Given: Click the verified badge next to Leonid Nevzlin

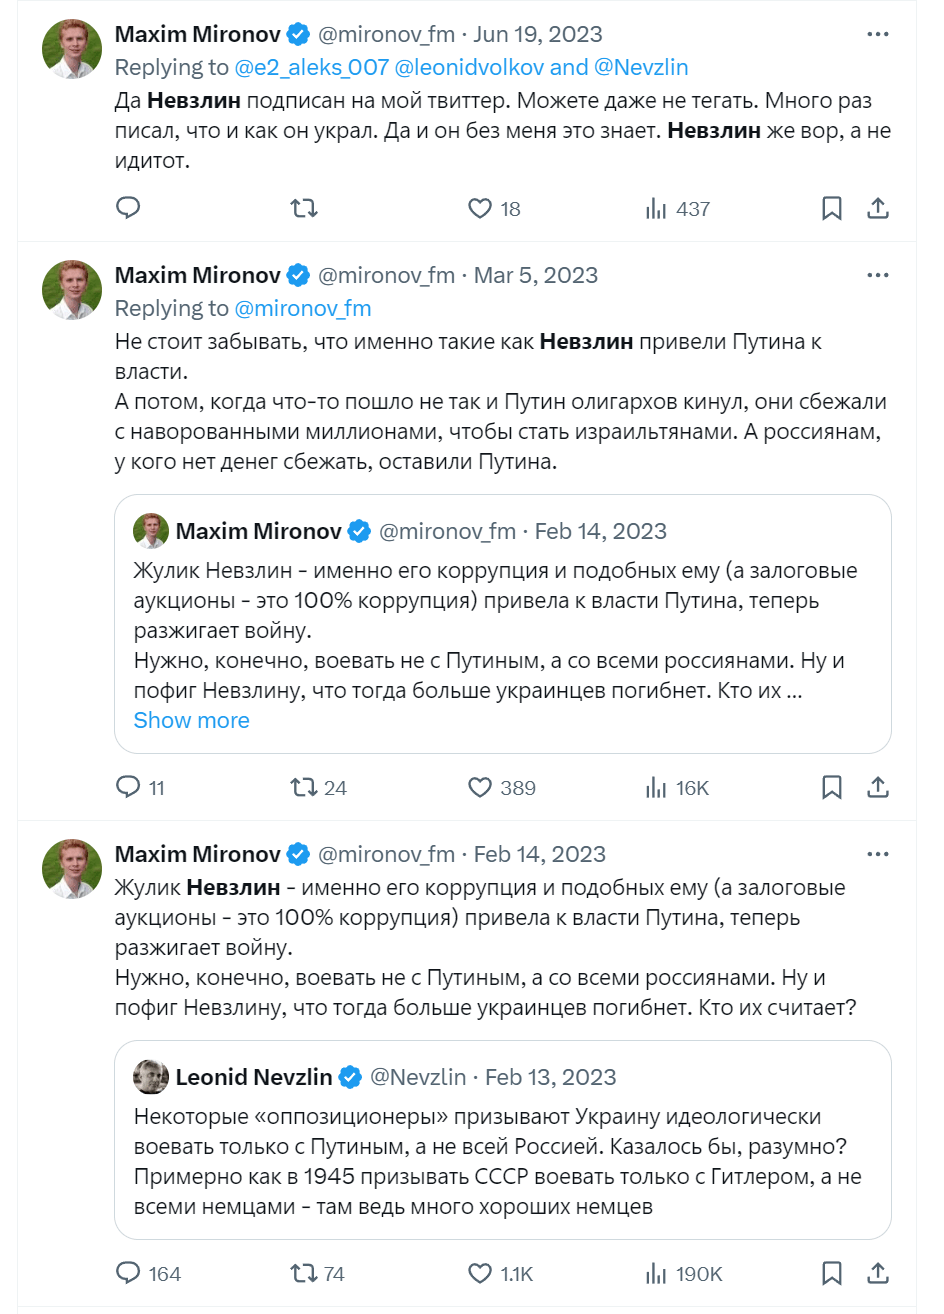Looking at the screenshot, I should (x=350, y=1075).
